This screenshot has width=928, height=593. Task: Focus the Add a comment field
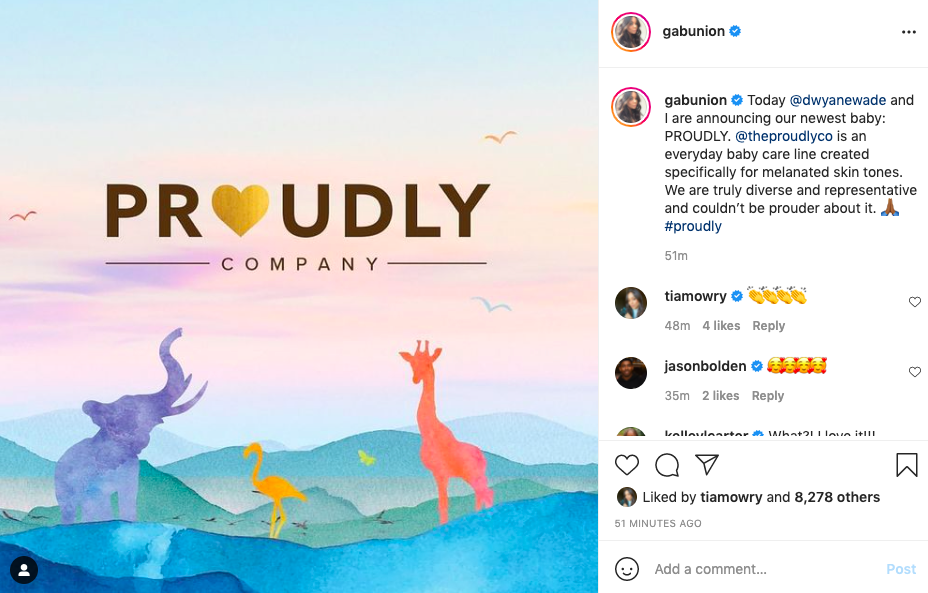point(763,569)
